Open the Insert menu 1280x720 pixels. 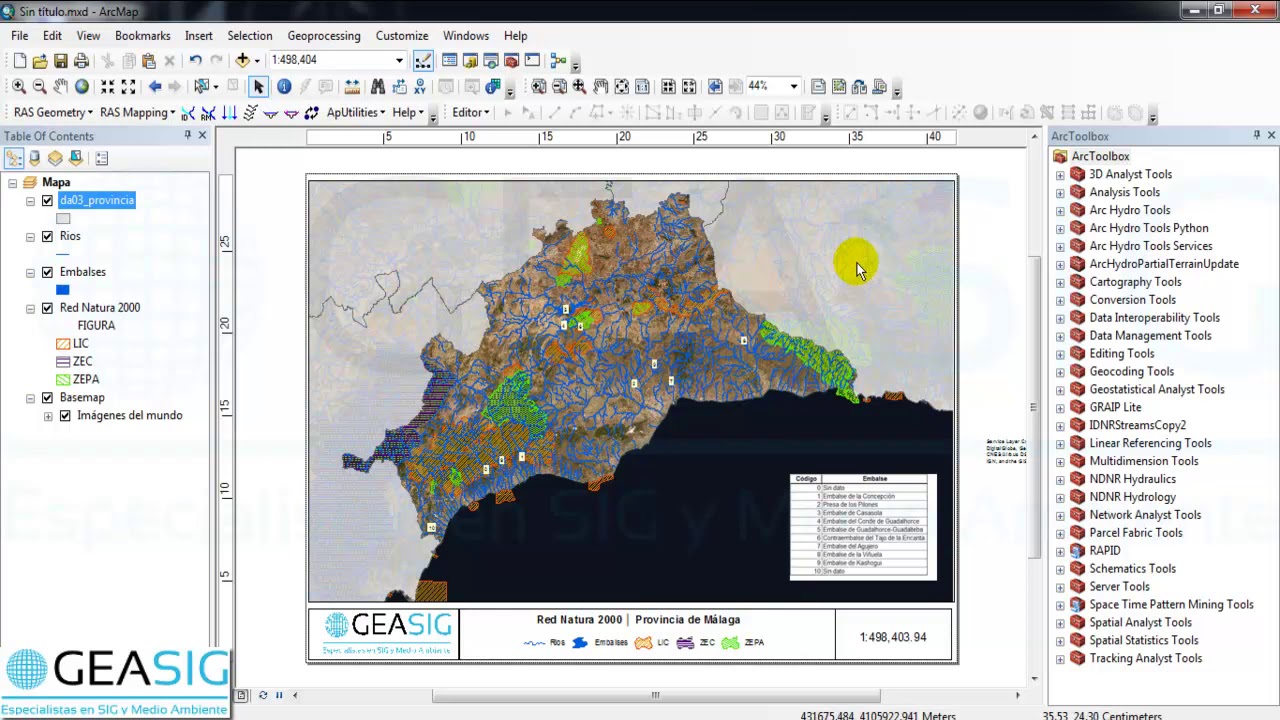coord(198,35)
